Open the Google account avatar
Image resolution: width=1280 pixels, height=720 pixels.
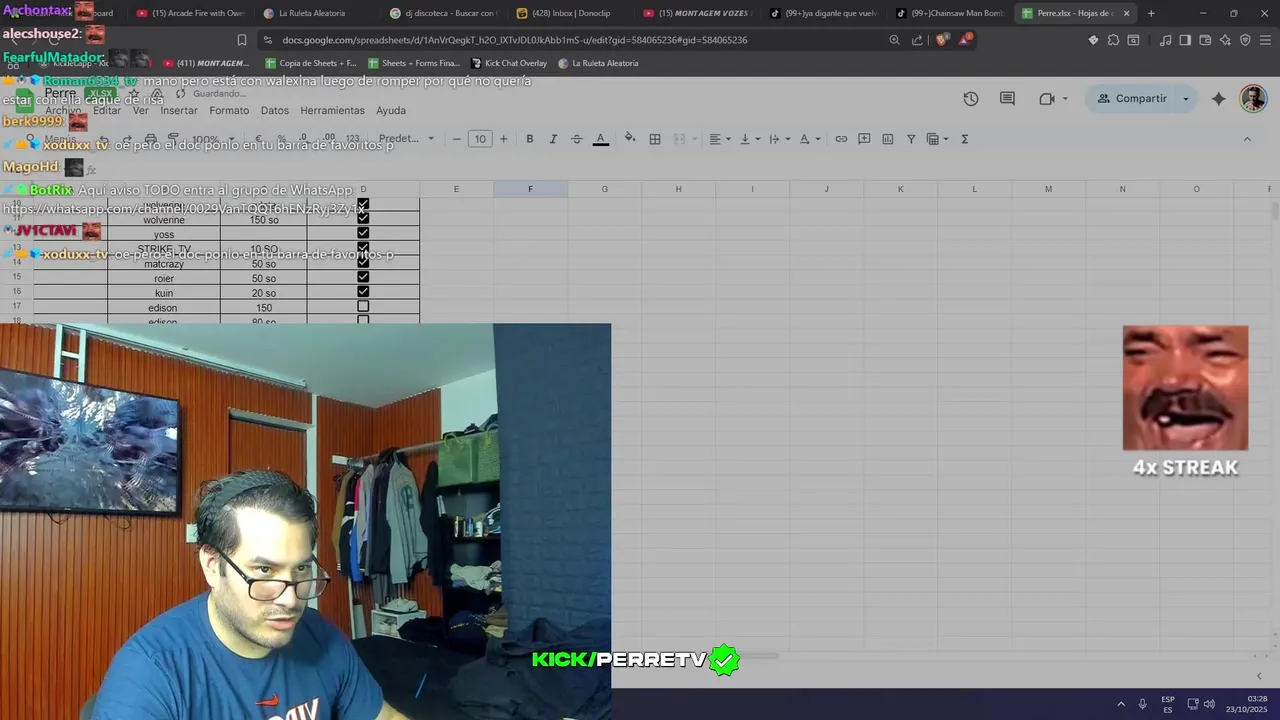tap(1253, 98)
